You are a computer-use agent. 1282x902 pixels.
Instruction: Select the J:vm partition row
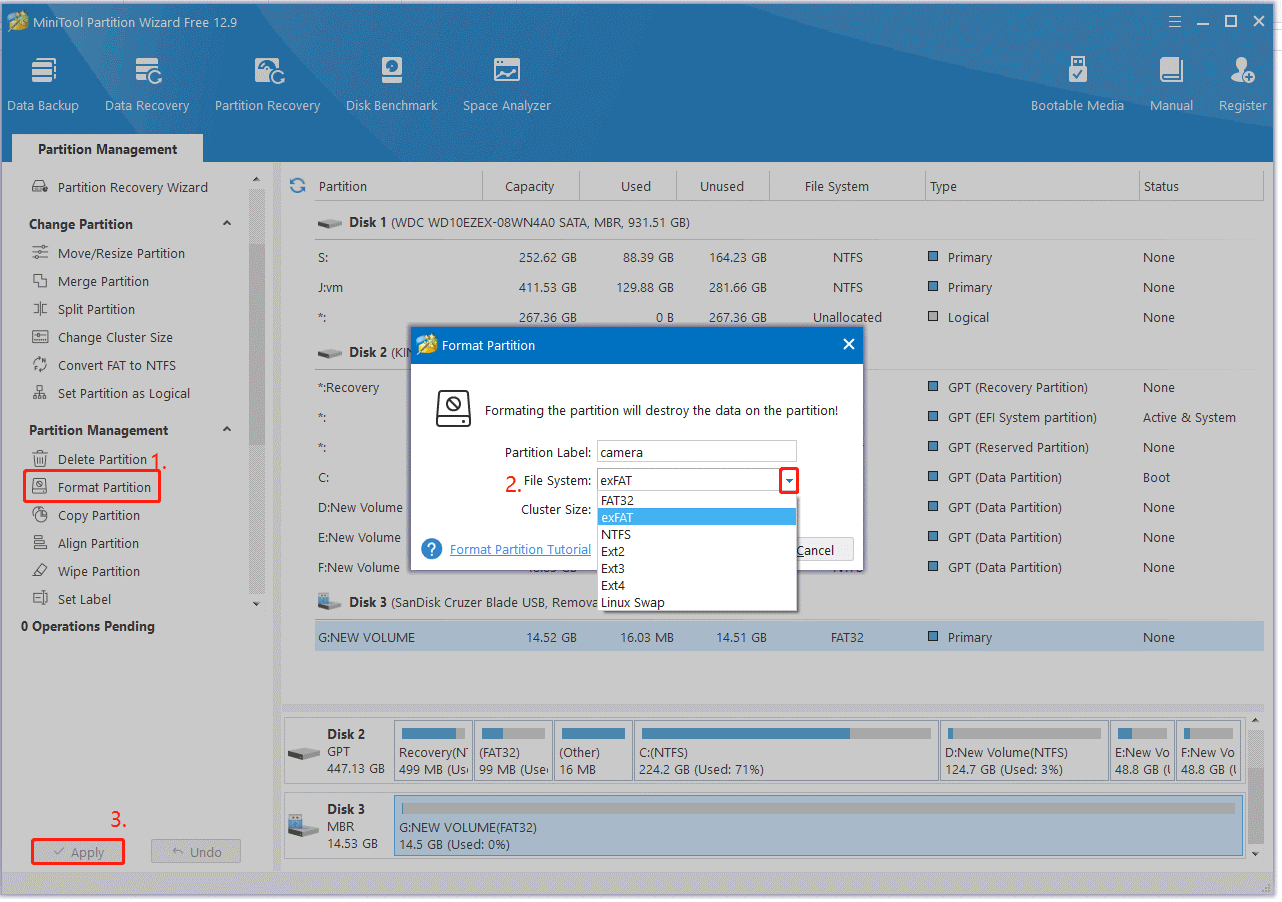(789, 287)
